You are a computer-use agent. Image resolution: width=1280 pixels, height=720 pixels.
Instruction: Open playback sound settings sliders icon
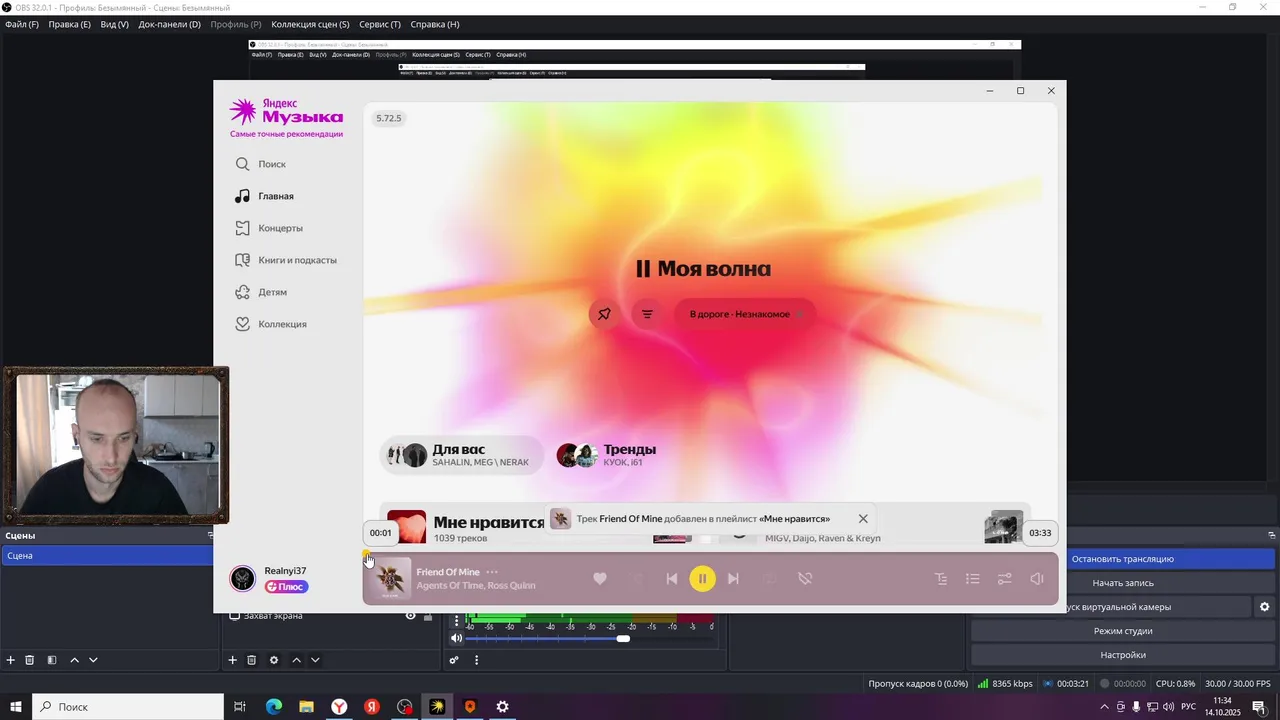1005,579
